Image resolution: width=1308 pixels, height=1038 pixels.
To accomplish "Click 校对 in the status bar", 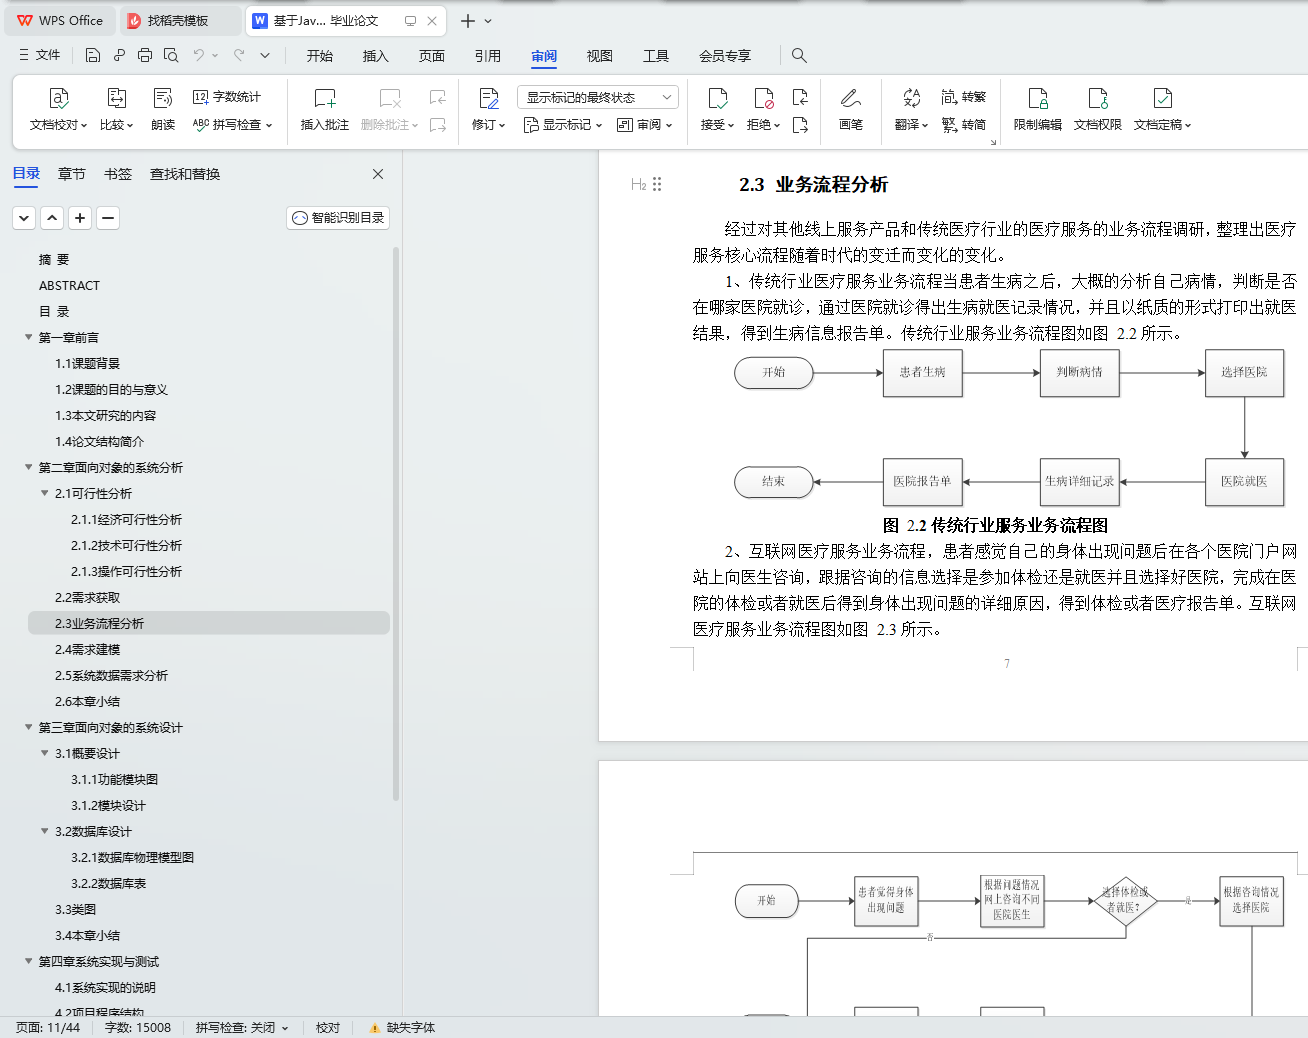I will coord(328,1028).
